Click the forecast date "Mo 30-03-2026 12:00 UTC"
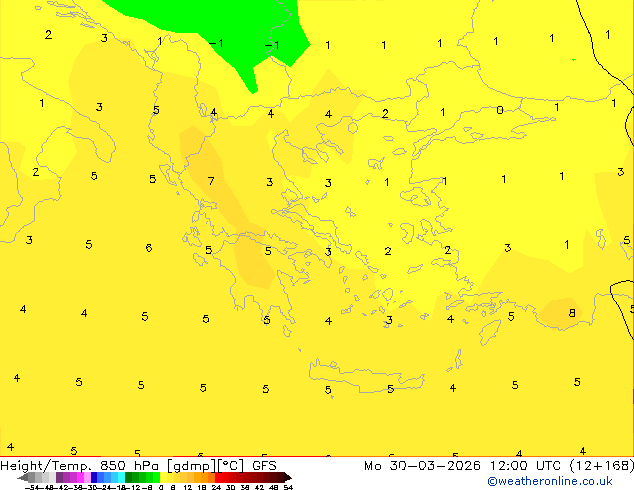The image size is (634, 490). click(464, 466)
